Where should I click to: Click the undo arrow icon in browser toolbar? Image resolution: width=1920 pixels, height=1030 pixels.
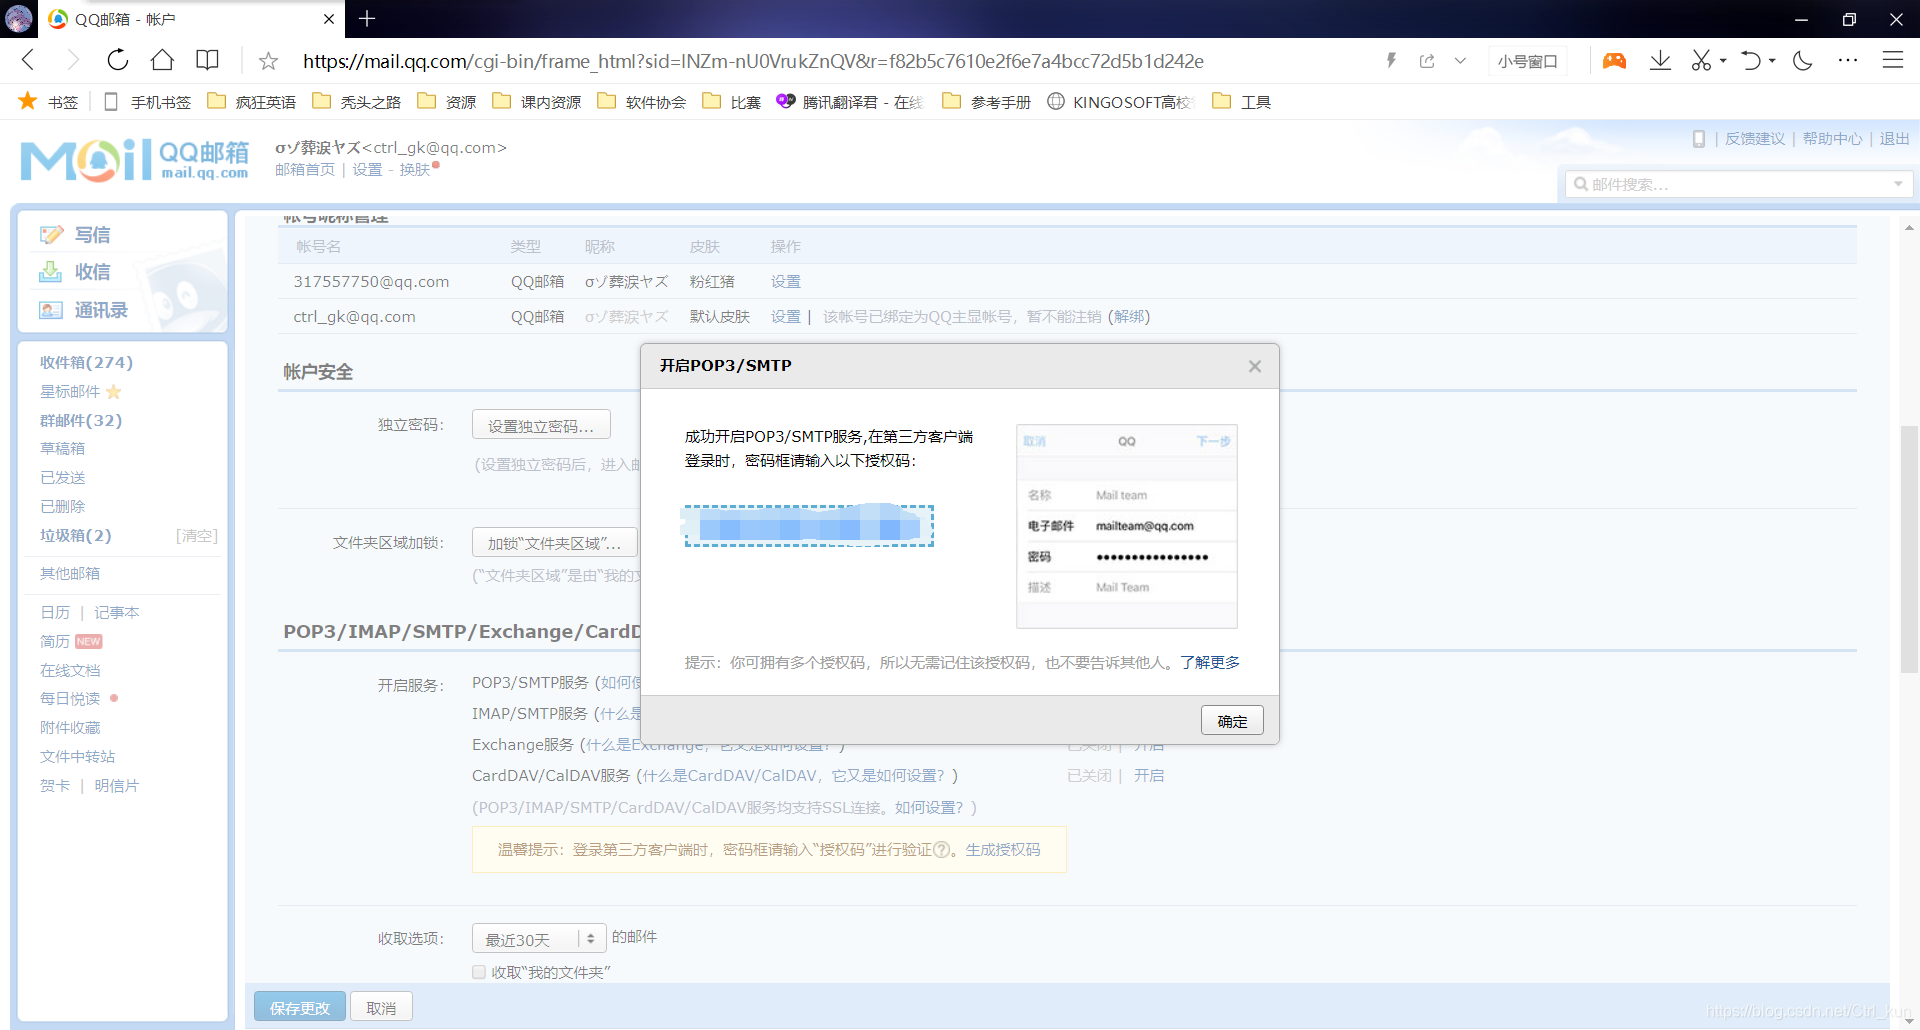click(x=1753, y=60)
